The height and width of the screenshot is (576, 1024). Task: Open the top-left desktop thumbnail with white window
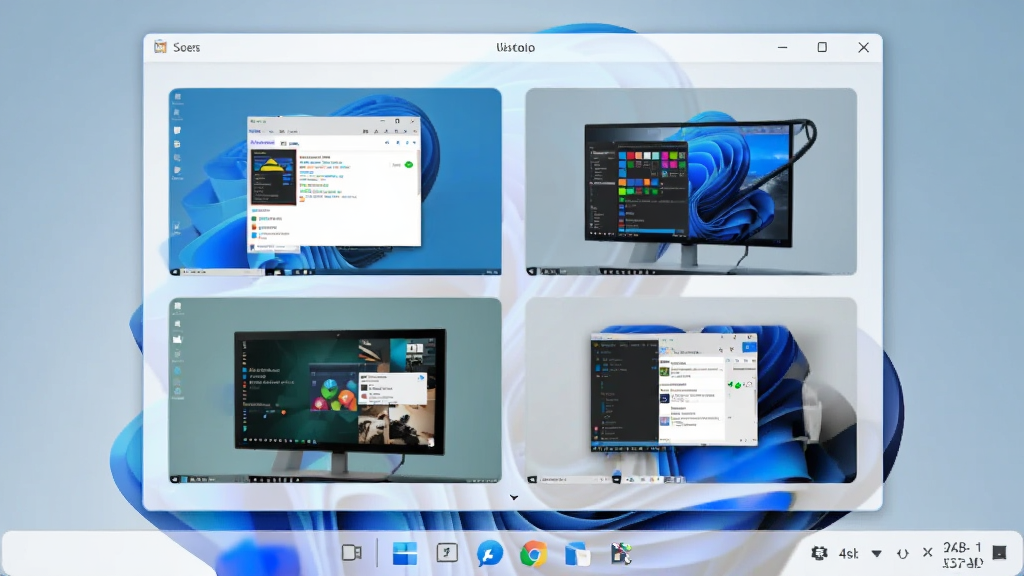[x=335, y=182]
